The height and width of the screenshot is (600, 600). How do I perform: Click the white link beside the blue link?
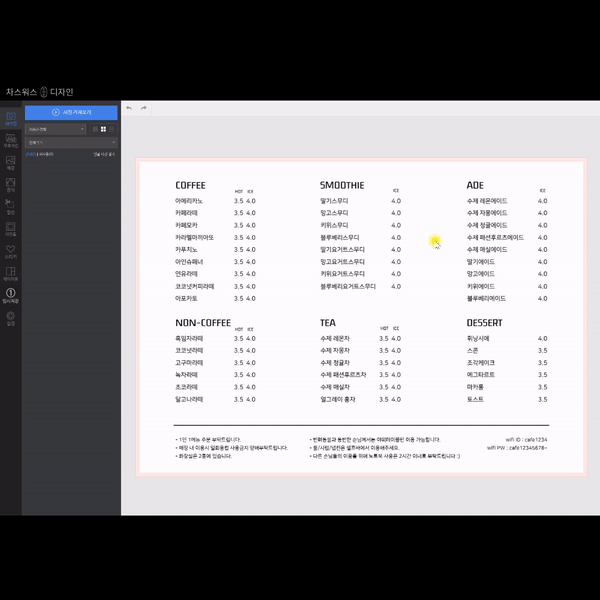[46, 154]
